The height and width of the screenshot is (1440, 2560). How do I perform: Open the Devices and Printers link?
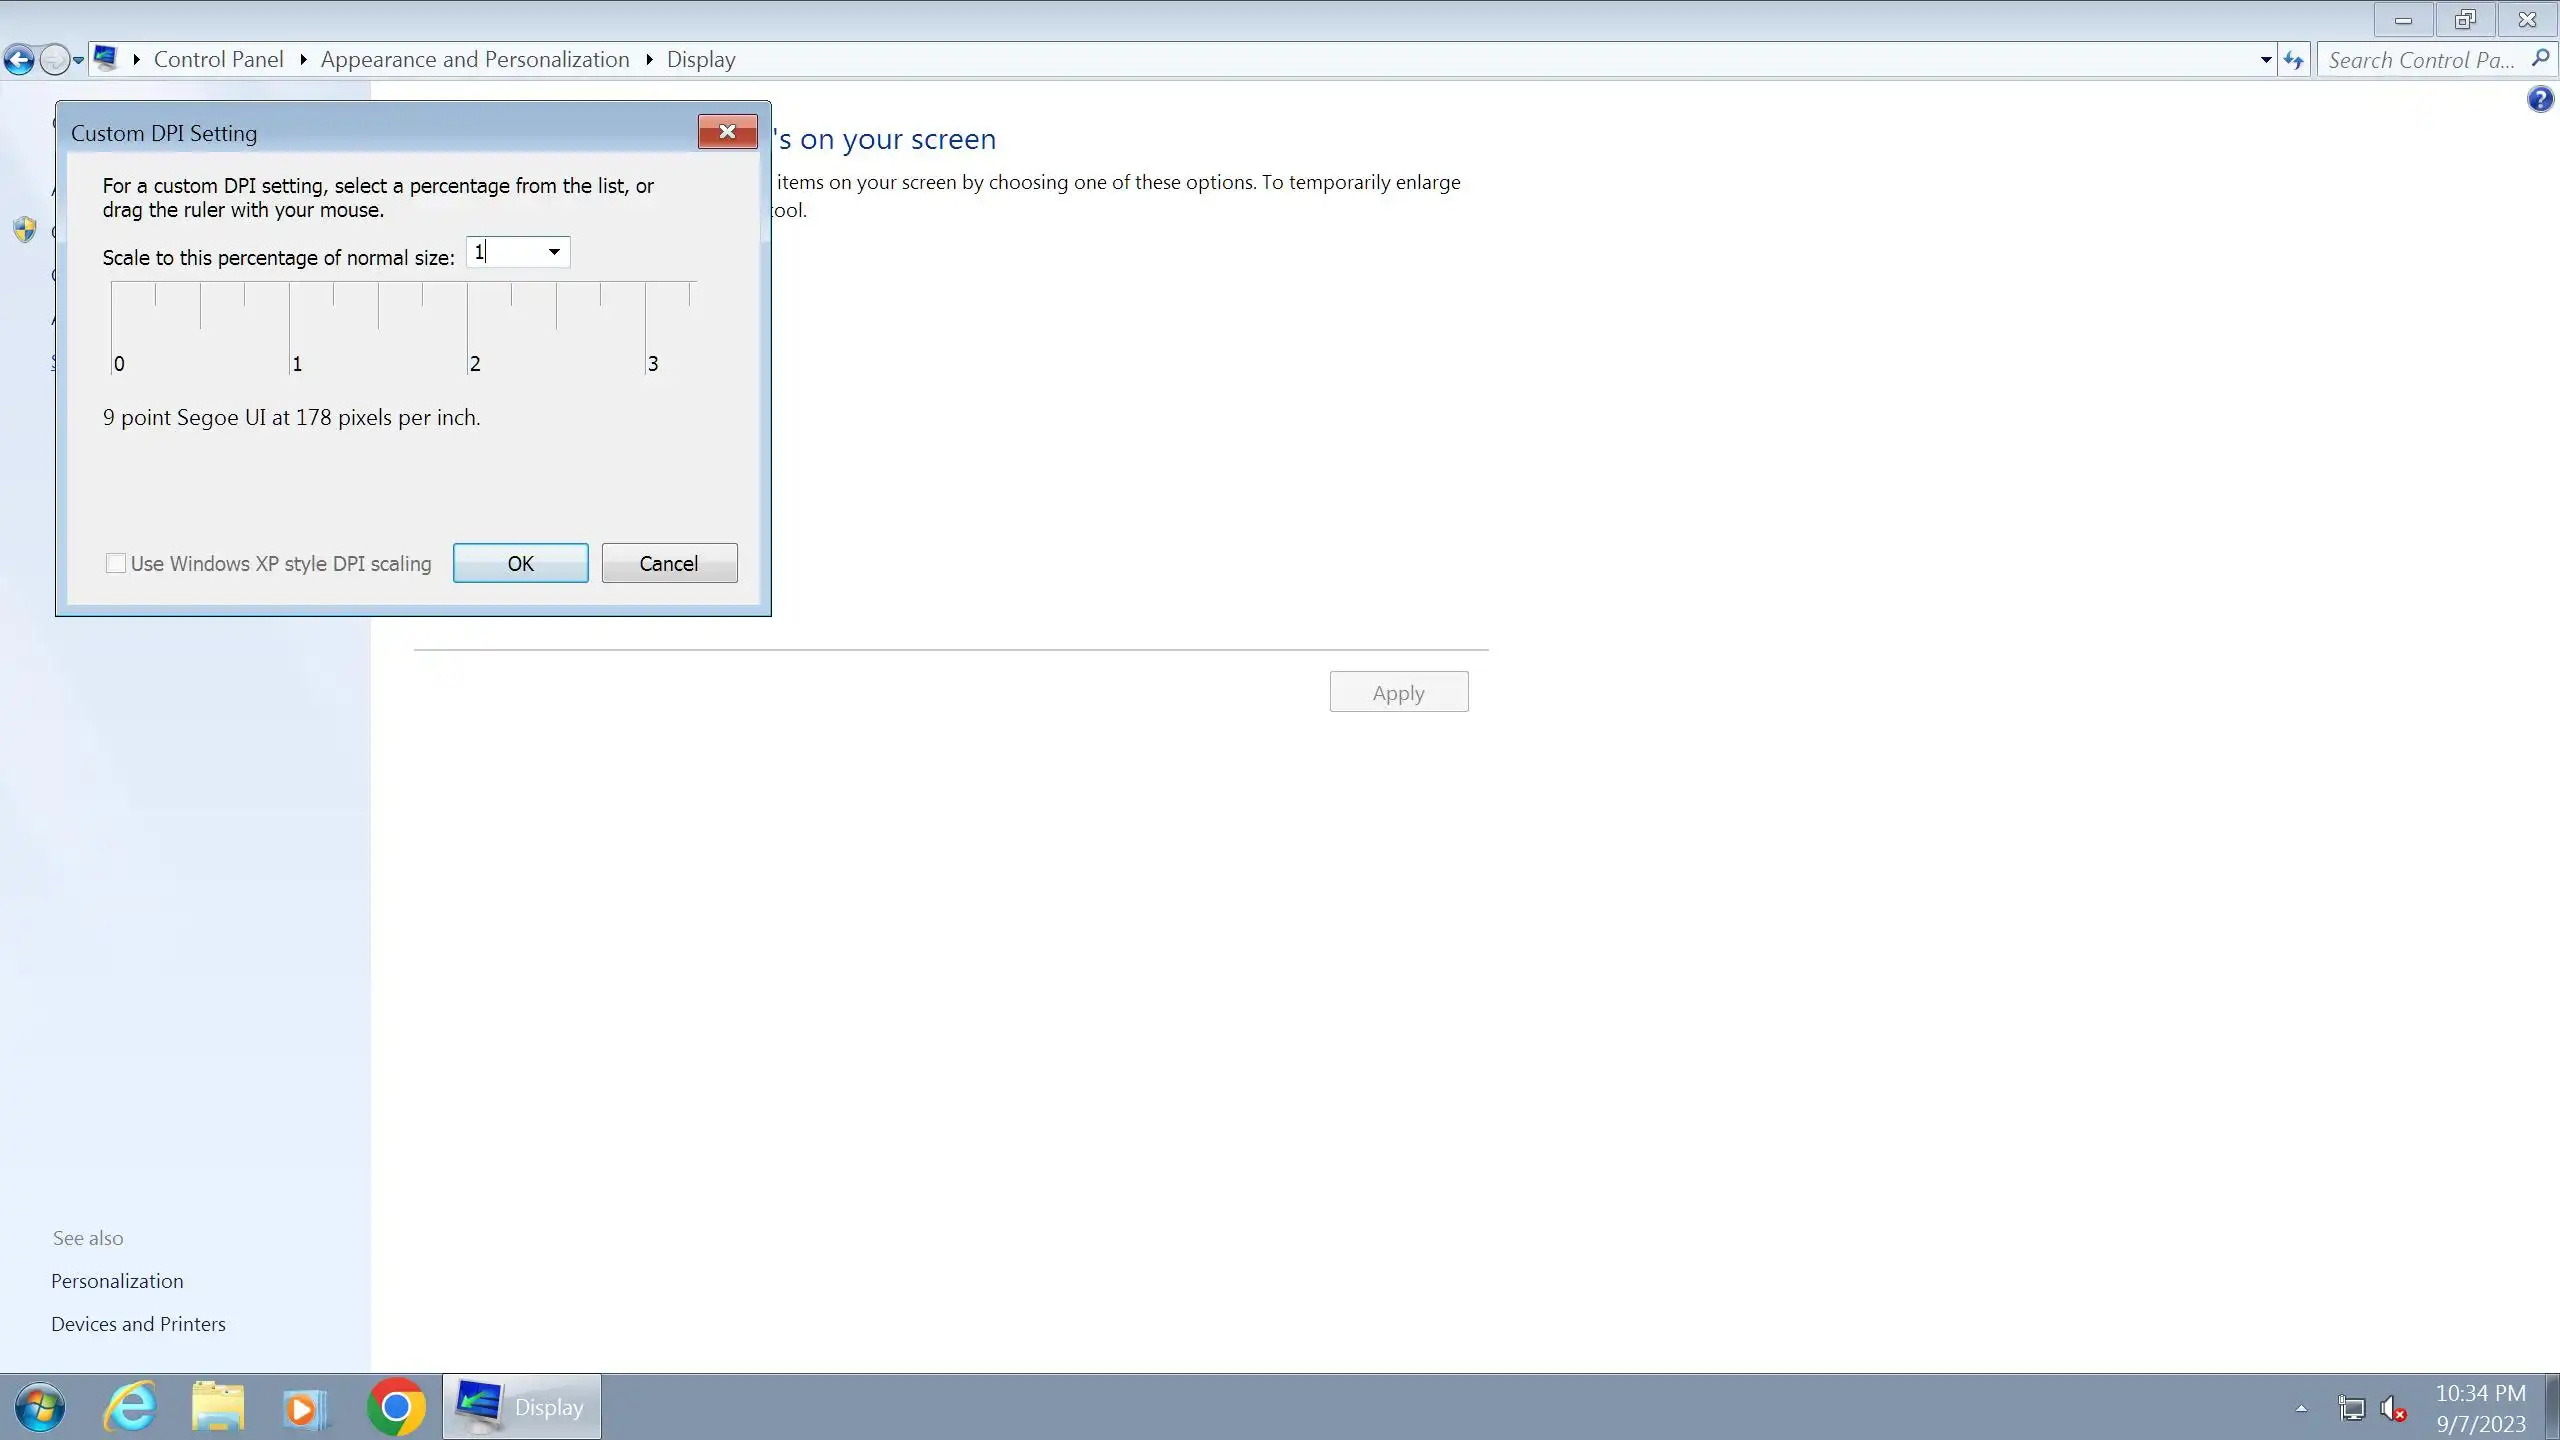click(x=138, y=1324)
